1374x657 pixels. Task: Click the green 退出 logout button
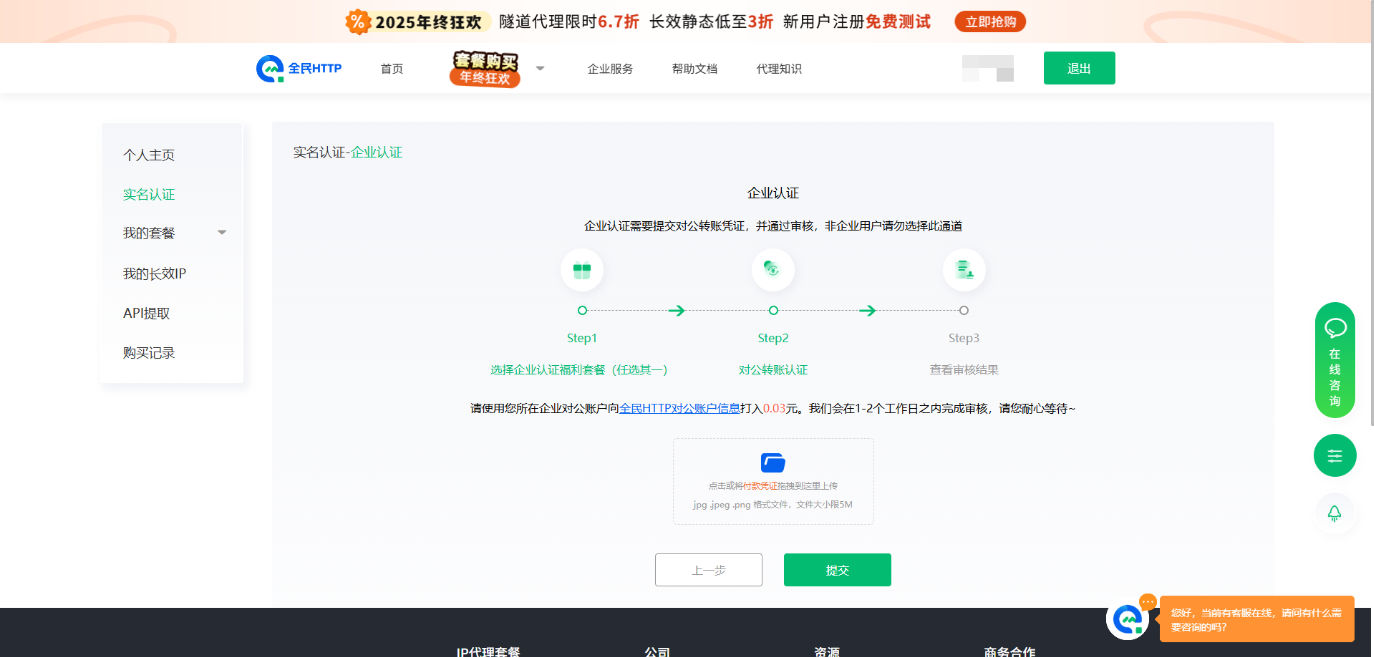coord(1079,68)
